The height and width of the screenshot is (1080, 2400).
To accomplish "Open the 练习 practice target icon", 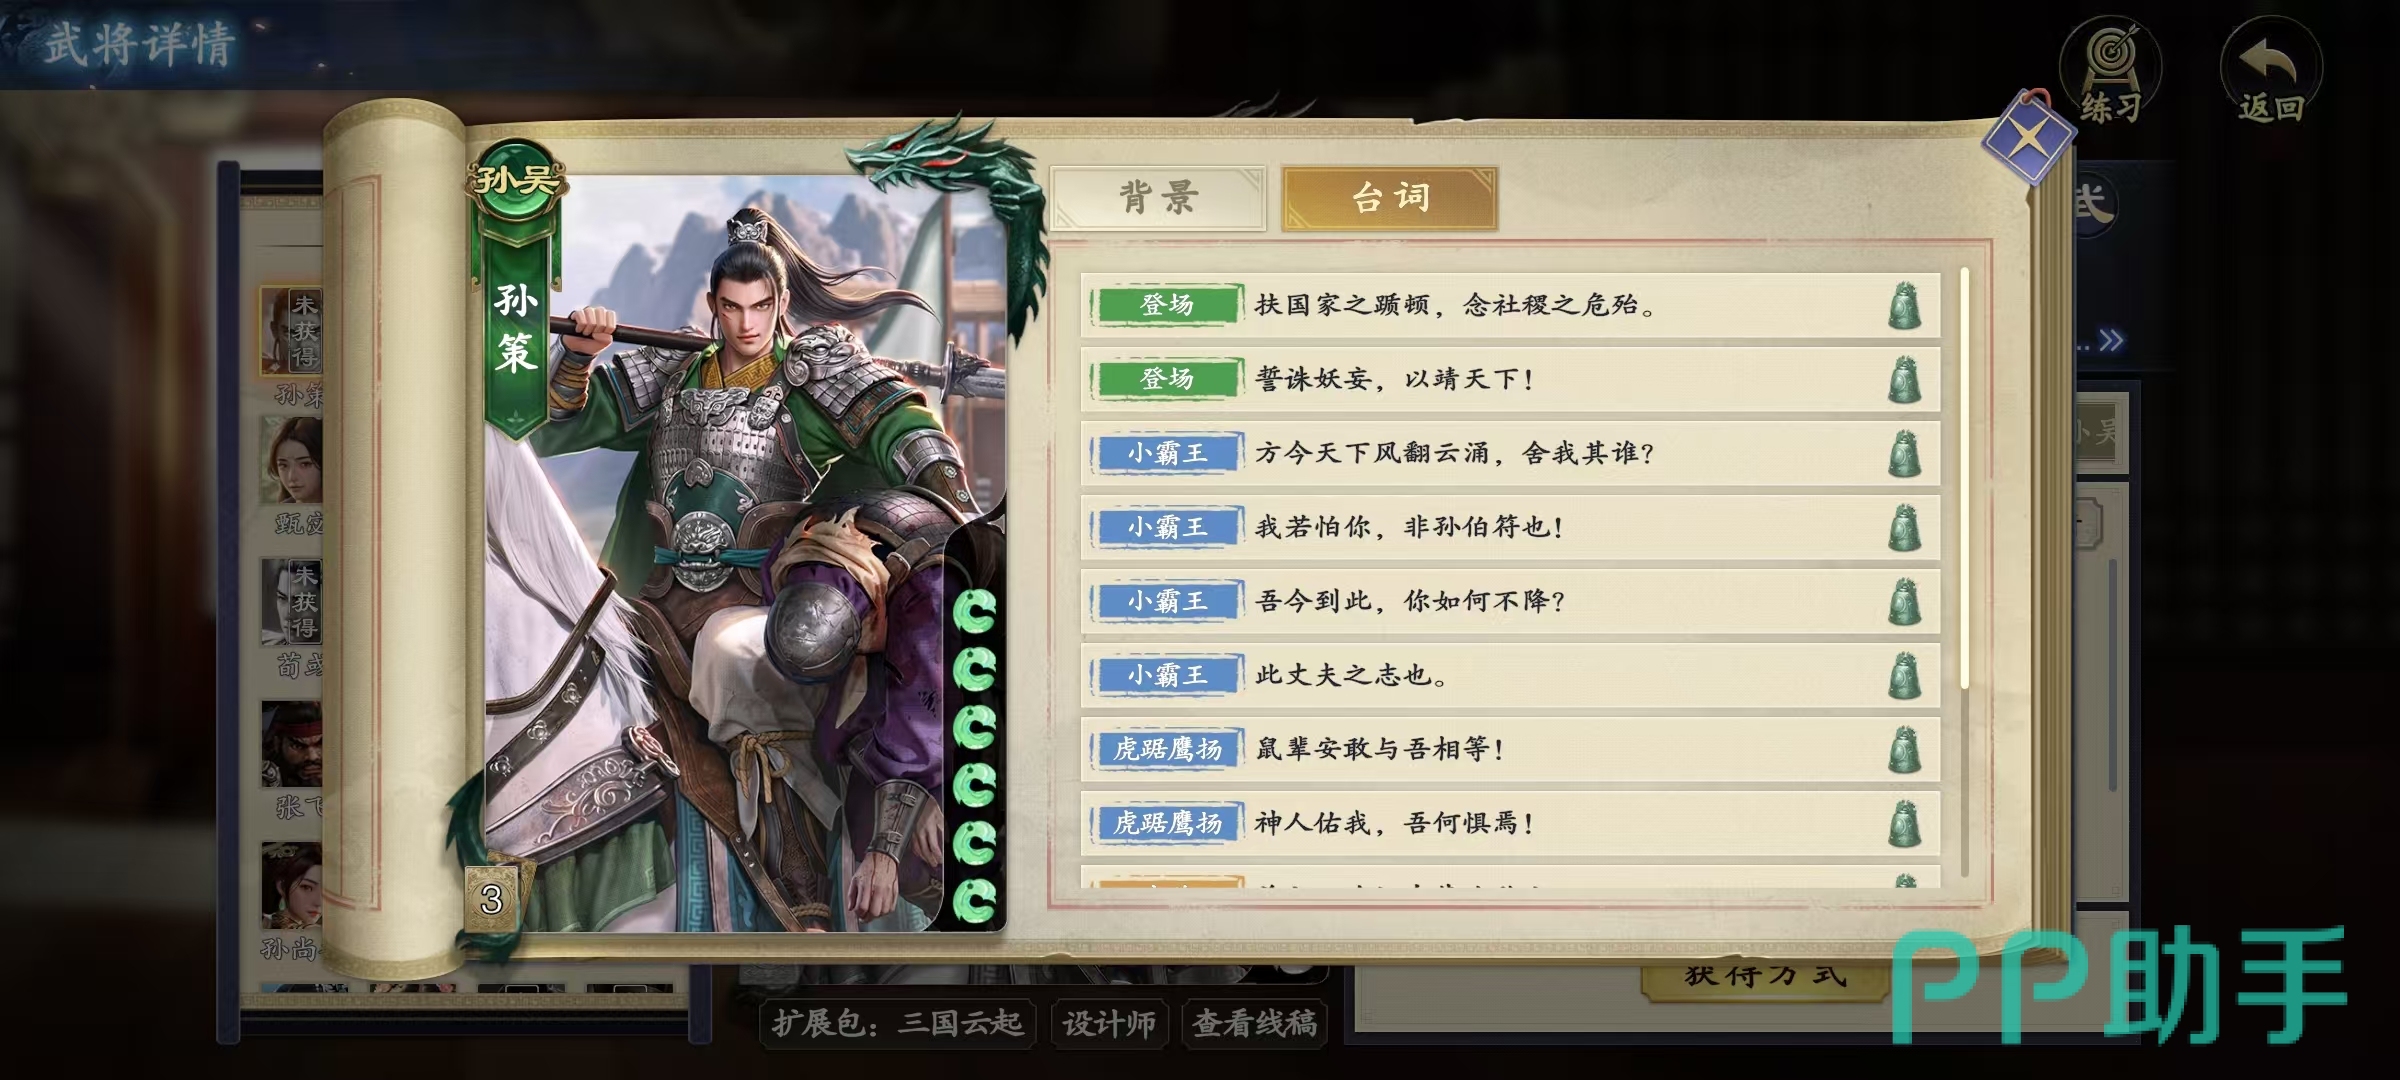I will tap(2111, 72).
